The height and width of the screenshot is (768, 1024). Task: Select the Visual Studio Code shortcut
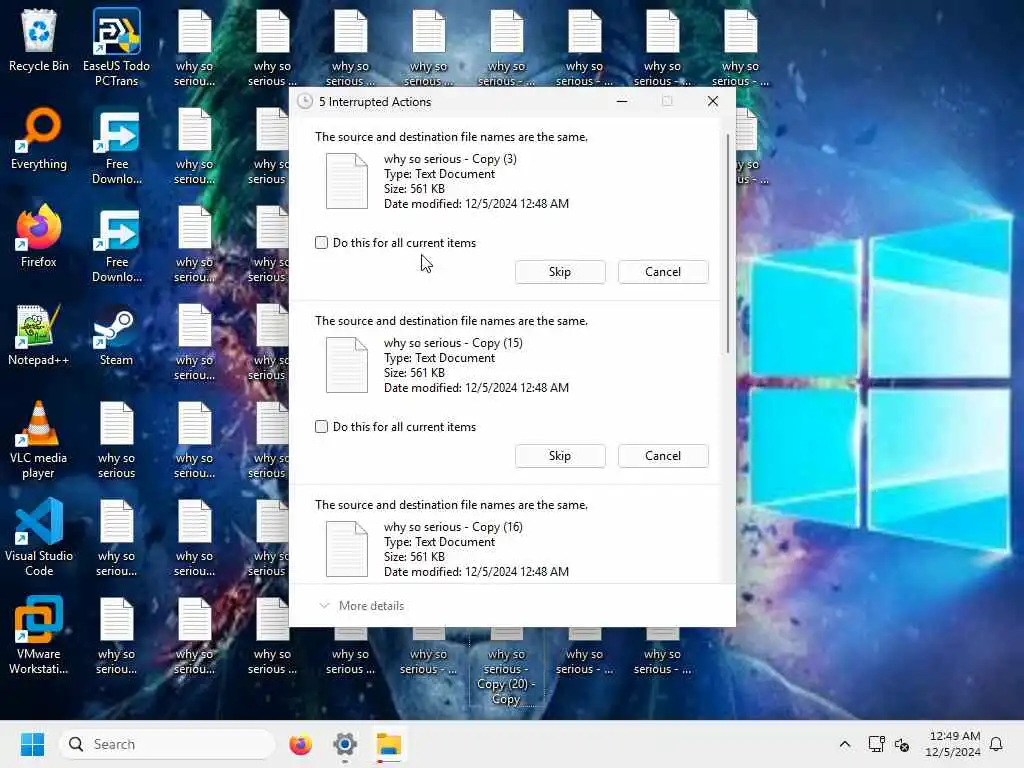click(x=39, y=538)
